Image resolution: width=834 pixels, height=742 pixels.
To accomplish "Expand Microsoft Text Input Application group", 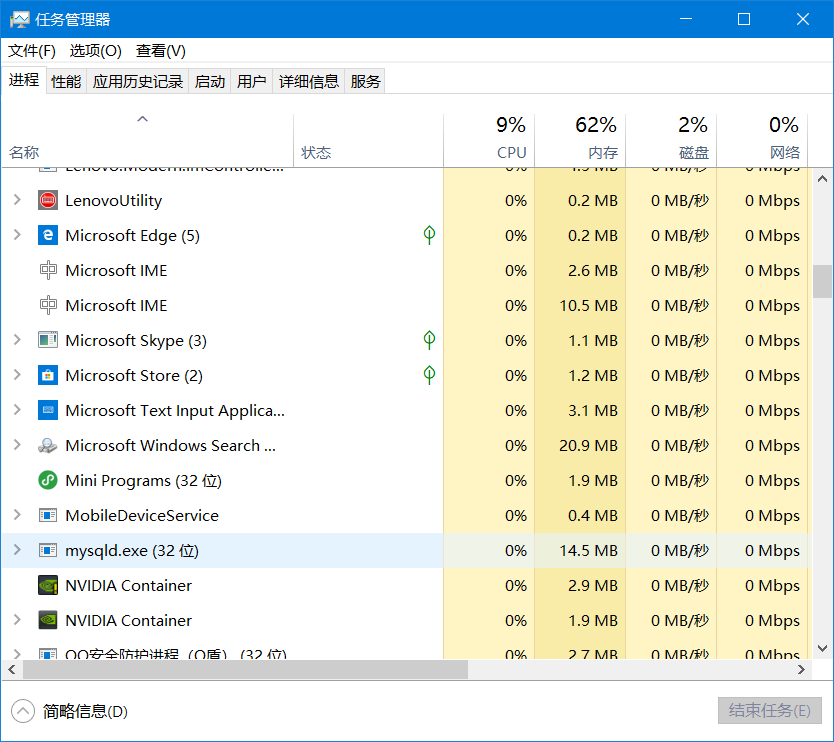I will [x=17, y=410].
